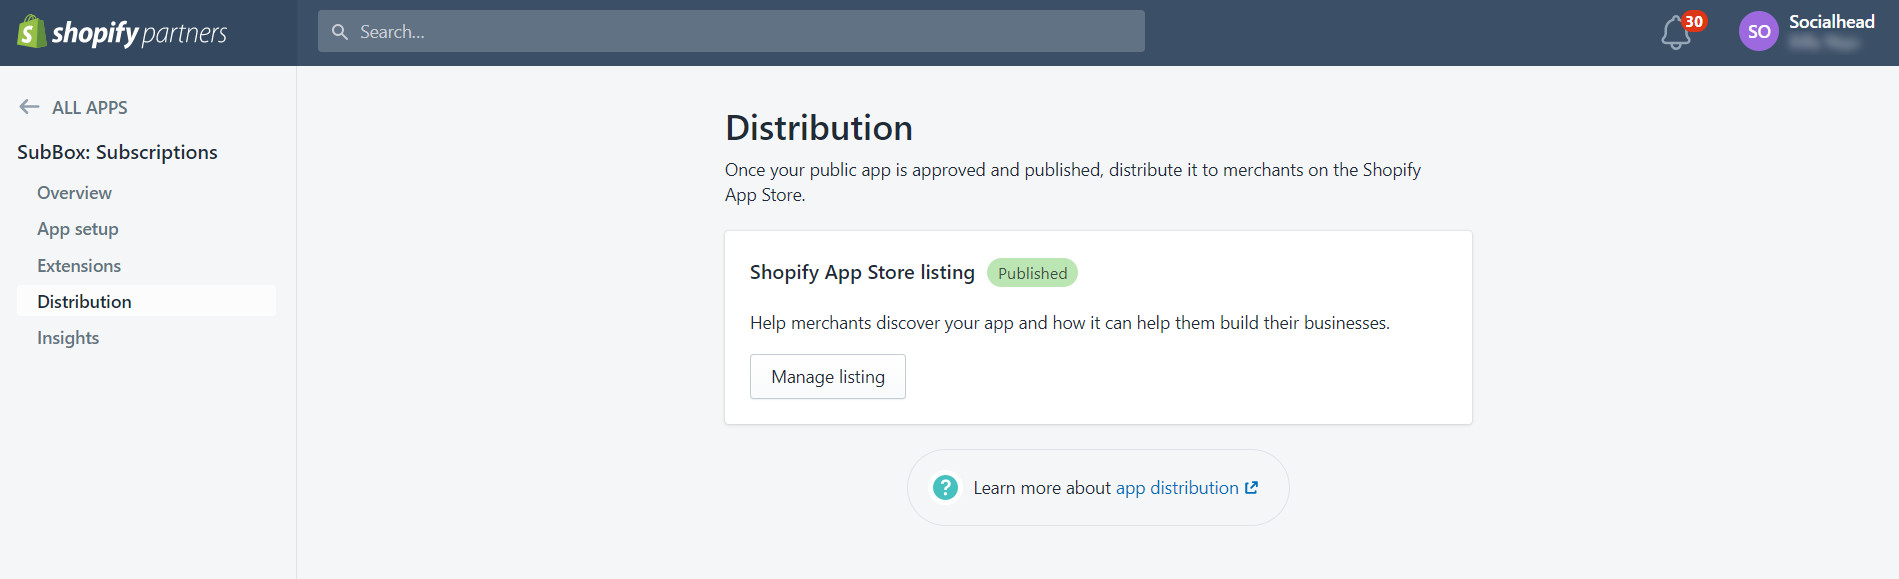Open App setup in the sidebar
The image size is (1899, 579).
78,229
